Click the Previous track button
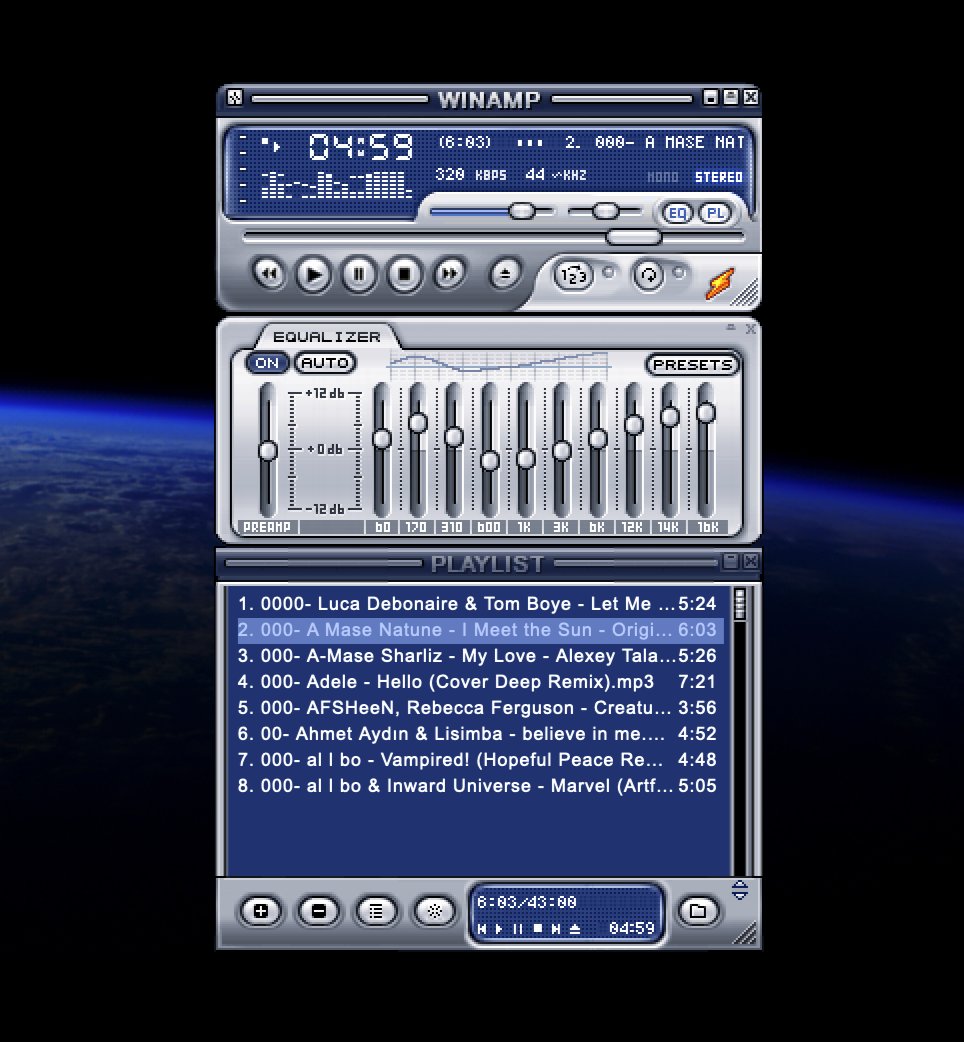Screen dimensions: 964x1042 pos(269,273)
